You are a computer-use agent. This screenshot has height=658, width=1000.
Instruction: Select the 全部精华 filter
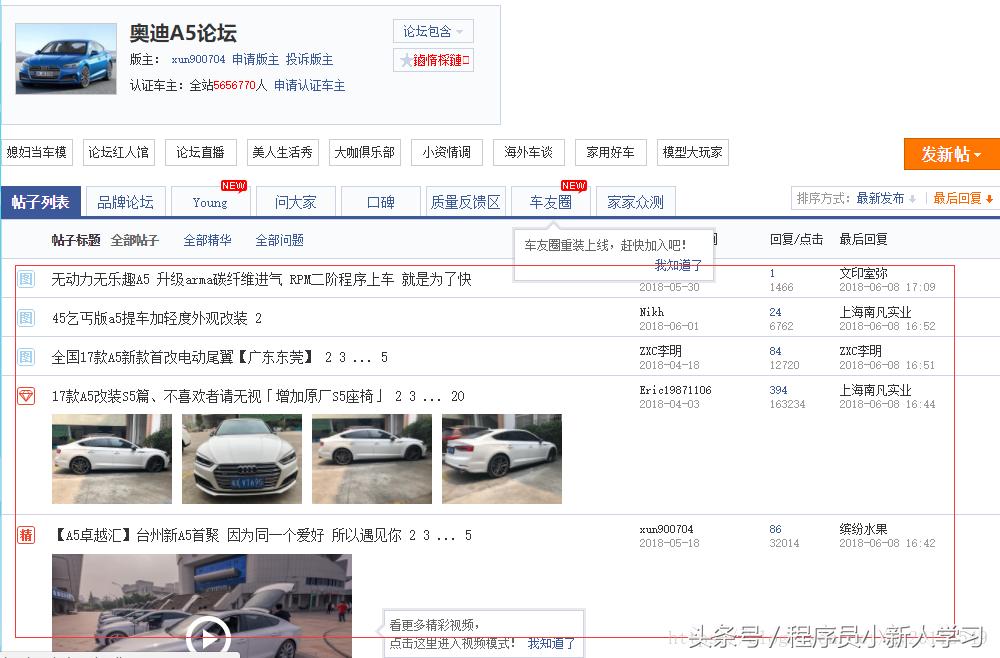click(208, 240)
